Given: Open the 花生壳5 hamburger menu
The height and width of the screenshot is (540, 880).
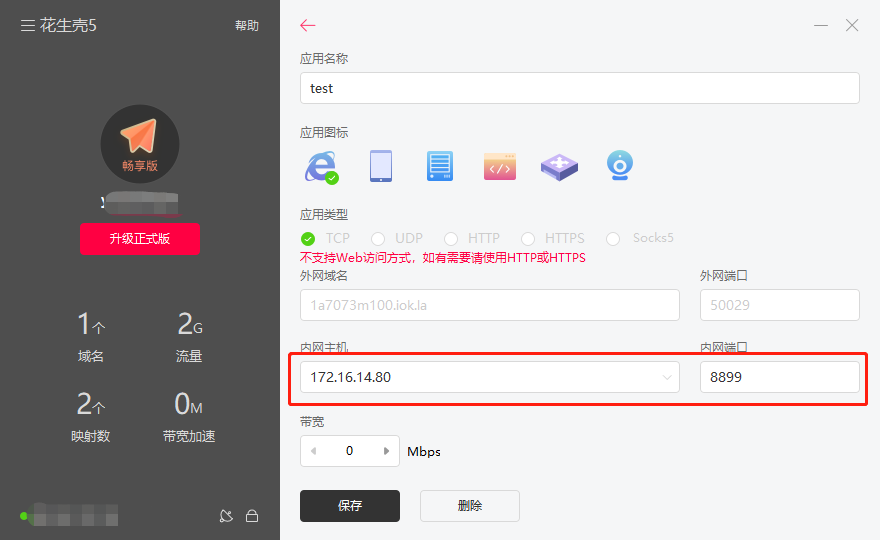Looking at the screenshot, I should click(x=28, y=26).
